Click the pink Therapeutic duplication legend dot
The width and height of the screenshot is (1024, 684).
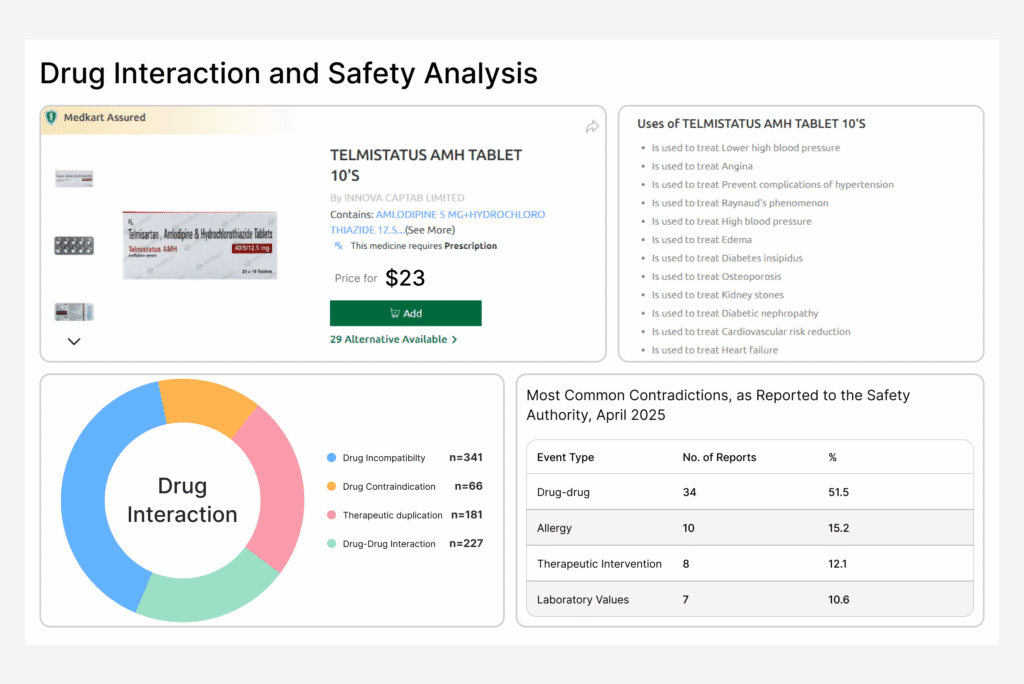click(x=331, y=515)
